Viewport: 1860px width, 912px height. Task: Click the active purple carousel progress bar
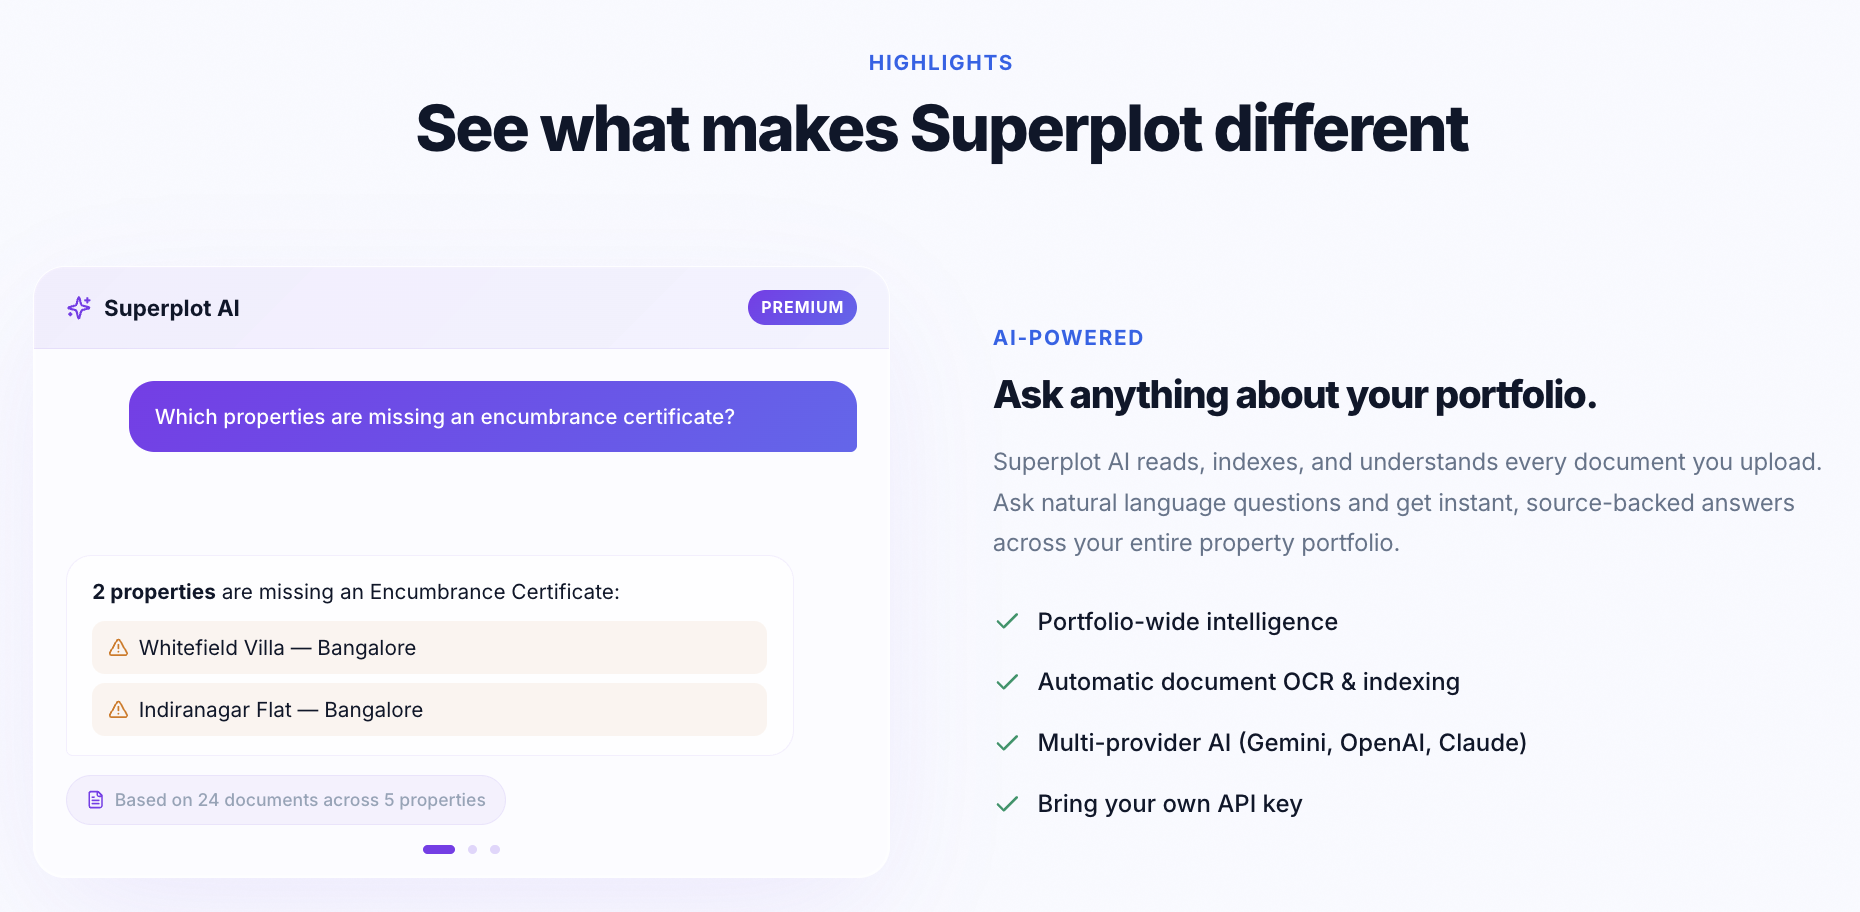pos(438,849)
